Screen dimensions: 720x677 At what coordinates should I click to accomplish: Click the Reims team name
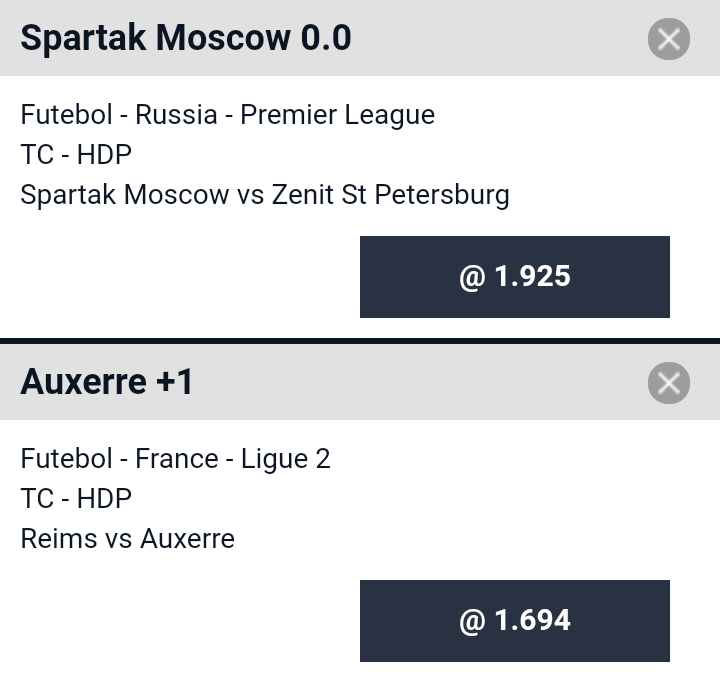pyautogui.click(x=59, y=538)
